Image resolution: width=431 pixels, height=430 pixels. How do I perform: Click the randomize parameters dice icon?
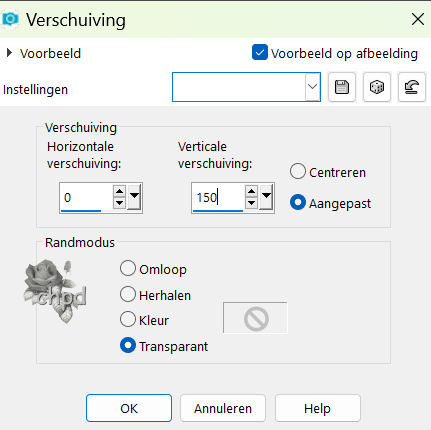pos(377,87)
